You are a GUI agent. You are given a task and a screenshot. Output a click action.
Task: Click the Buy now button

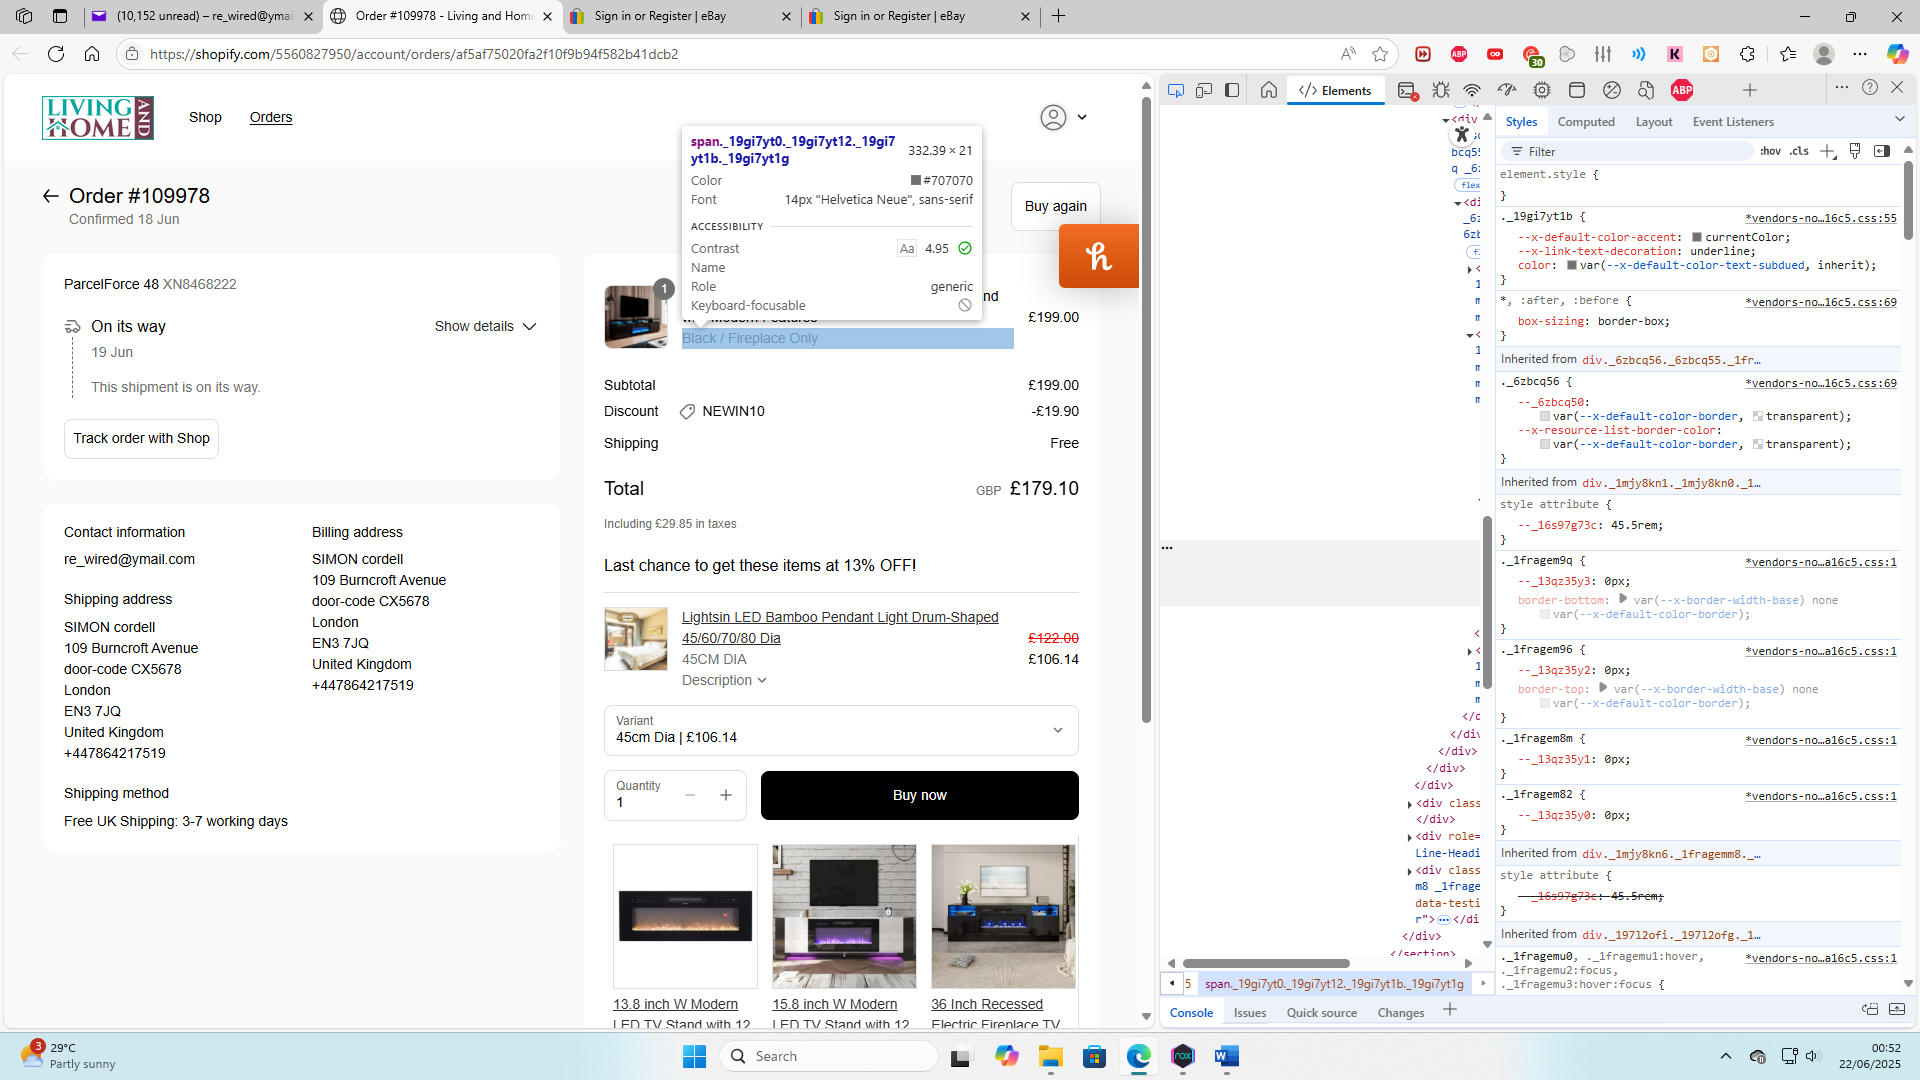click(x=919, y=795)
